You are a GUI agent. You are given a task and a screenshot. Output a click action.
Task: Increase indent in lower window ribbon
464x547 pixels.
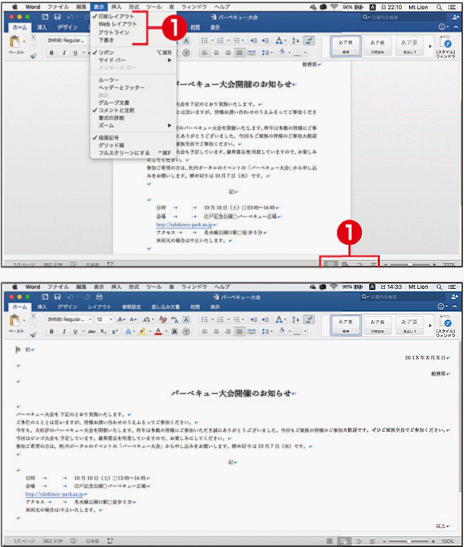pyautogui.click(x=265, y=319)
